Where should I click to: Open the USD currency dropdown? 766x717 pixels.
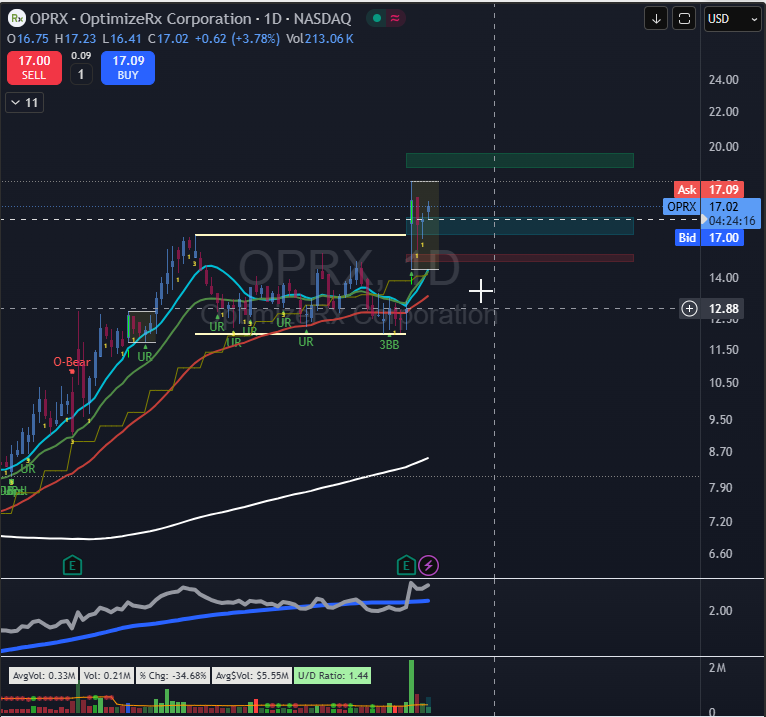click(x=732, y=19)
